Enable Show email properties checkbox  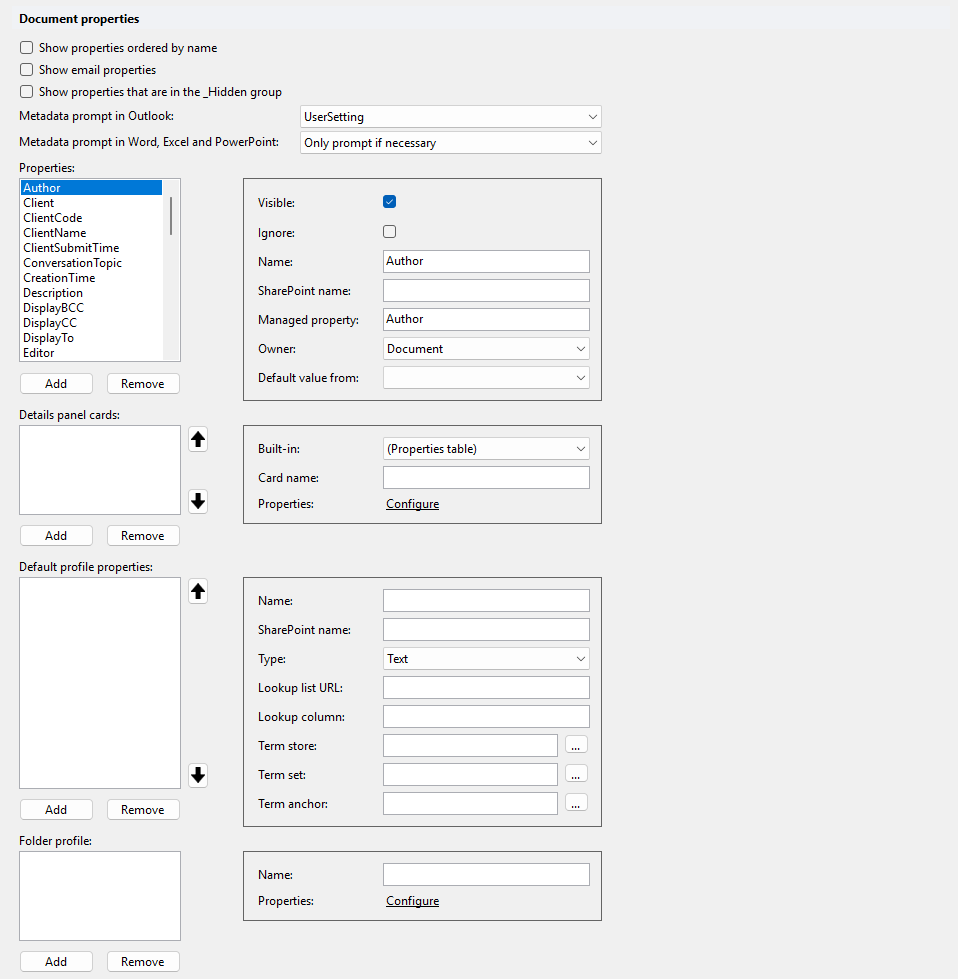[x=26, y=70]
